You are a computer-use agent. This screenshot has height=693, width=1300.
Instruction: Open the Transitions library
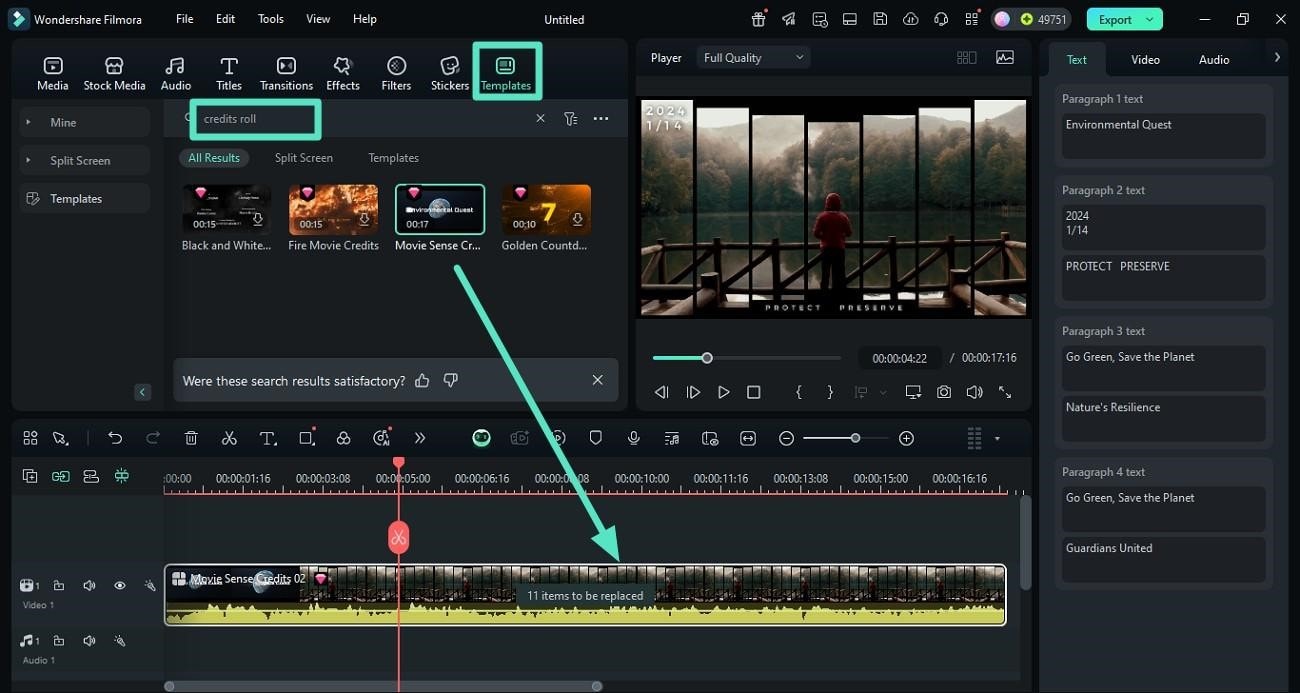(286, 73)
